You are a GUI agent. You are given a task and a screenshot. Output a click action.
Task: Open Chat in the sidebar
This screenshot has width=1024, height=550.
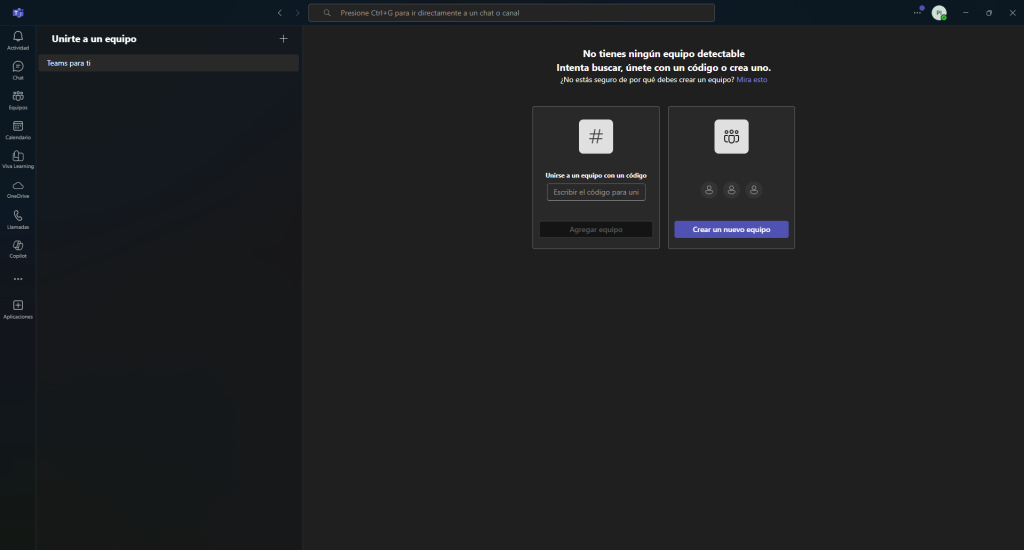18,67
